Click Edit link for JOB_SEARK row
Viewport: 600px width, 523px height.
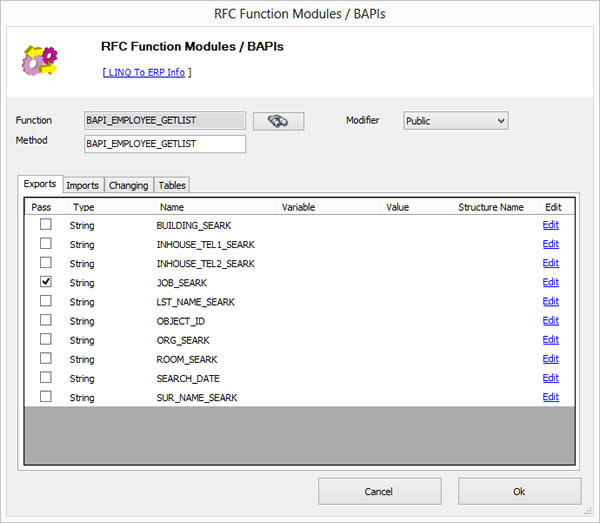(550, 283)
